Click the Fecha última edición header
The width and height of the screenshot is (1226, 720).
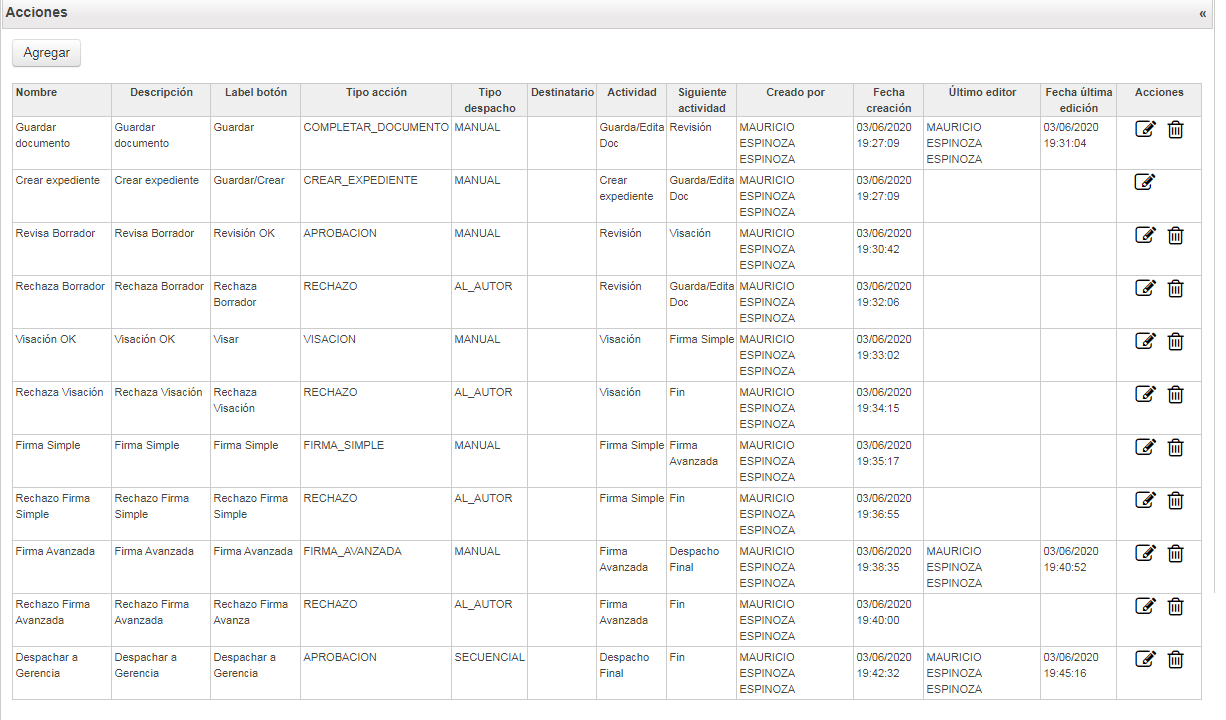point(1078,100)
